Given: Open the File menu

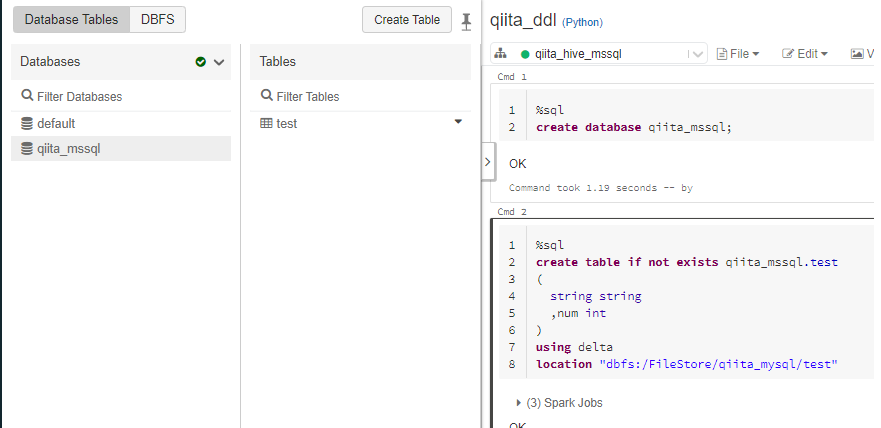Looking at the screenshot, I should click(738, 54).
